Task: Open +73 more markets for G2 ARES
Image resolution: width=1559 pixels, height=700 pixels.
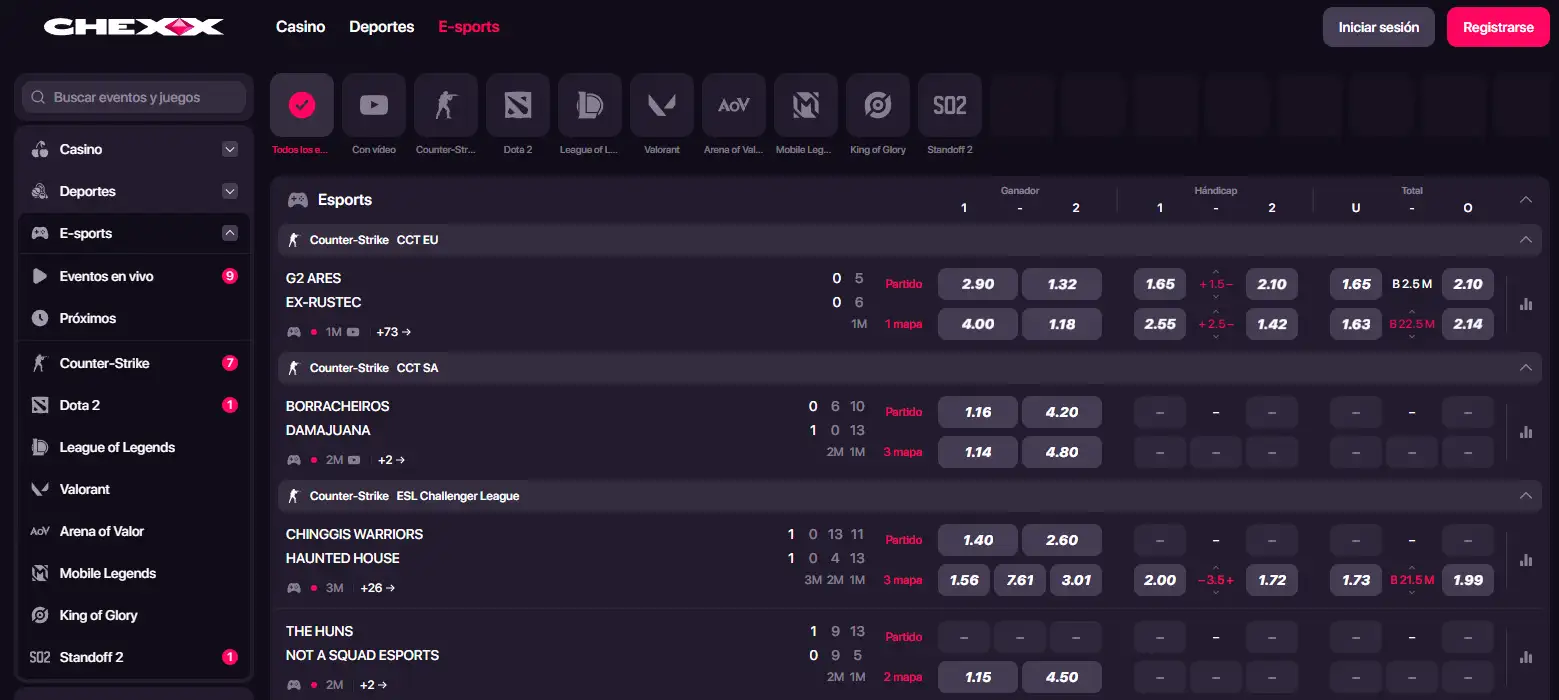Action: [393, 332]
